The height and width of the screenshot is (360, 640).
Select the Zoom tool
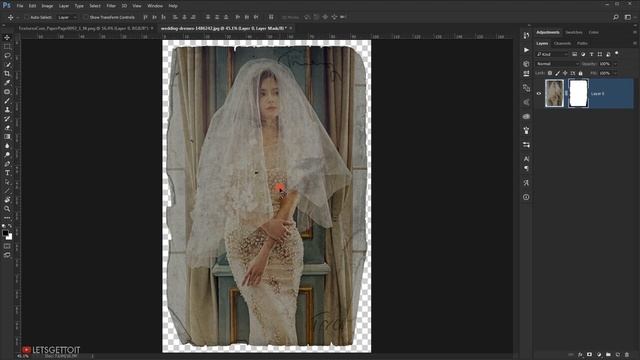coord(7,209)
